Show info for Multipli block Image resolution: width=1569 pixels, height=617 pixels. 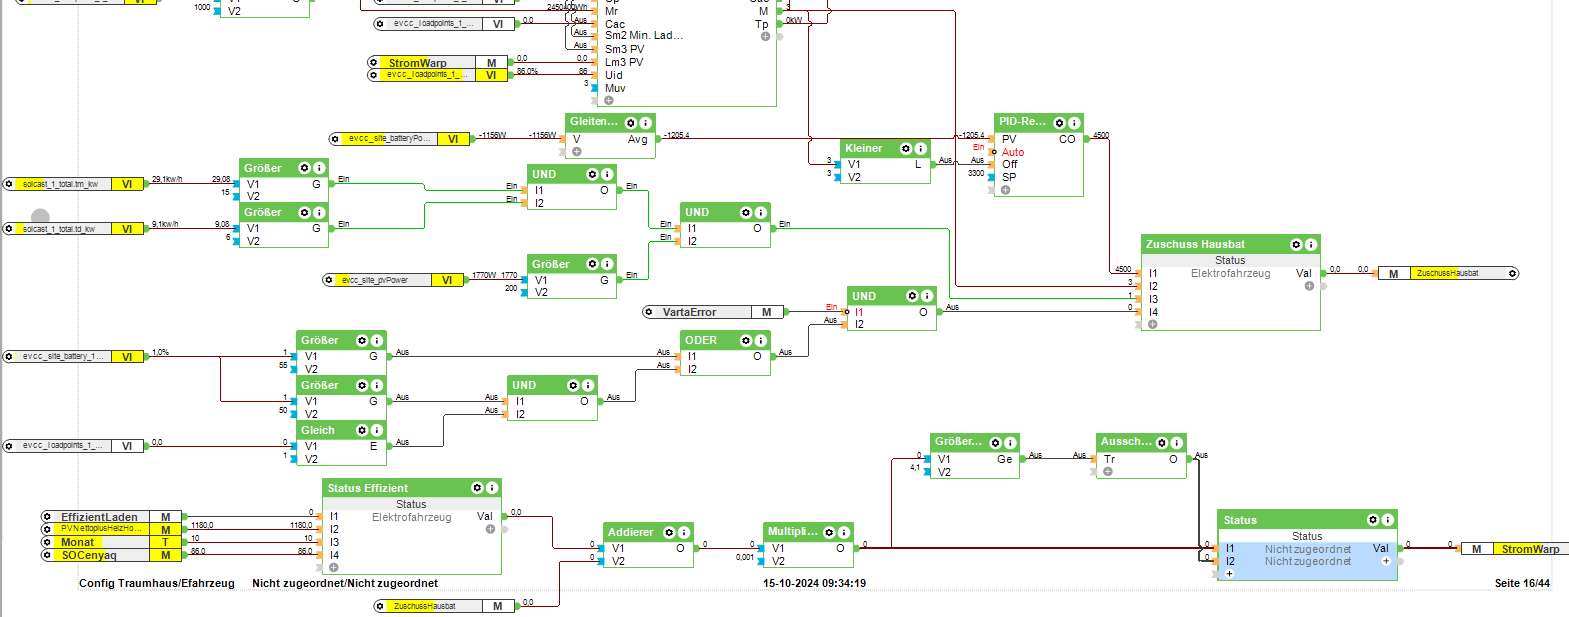[844, 532]
